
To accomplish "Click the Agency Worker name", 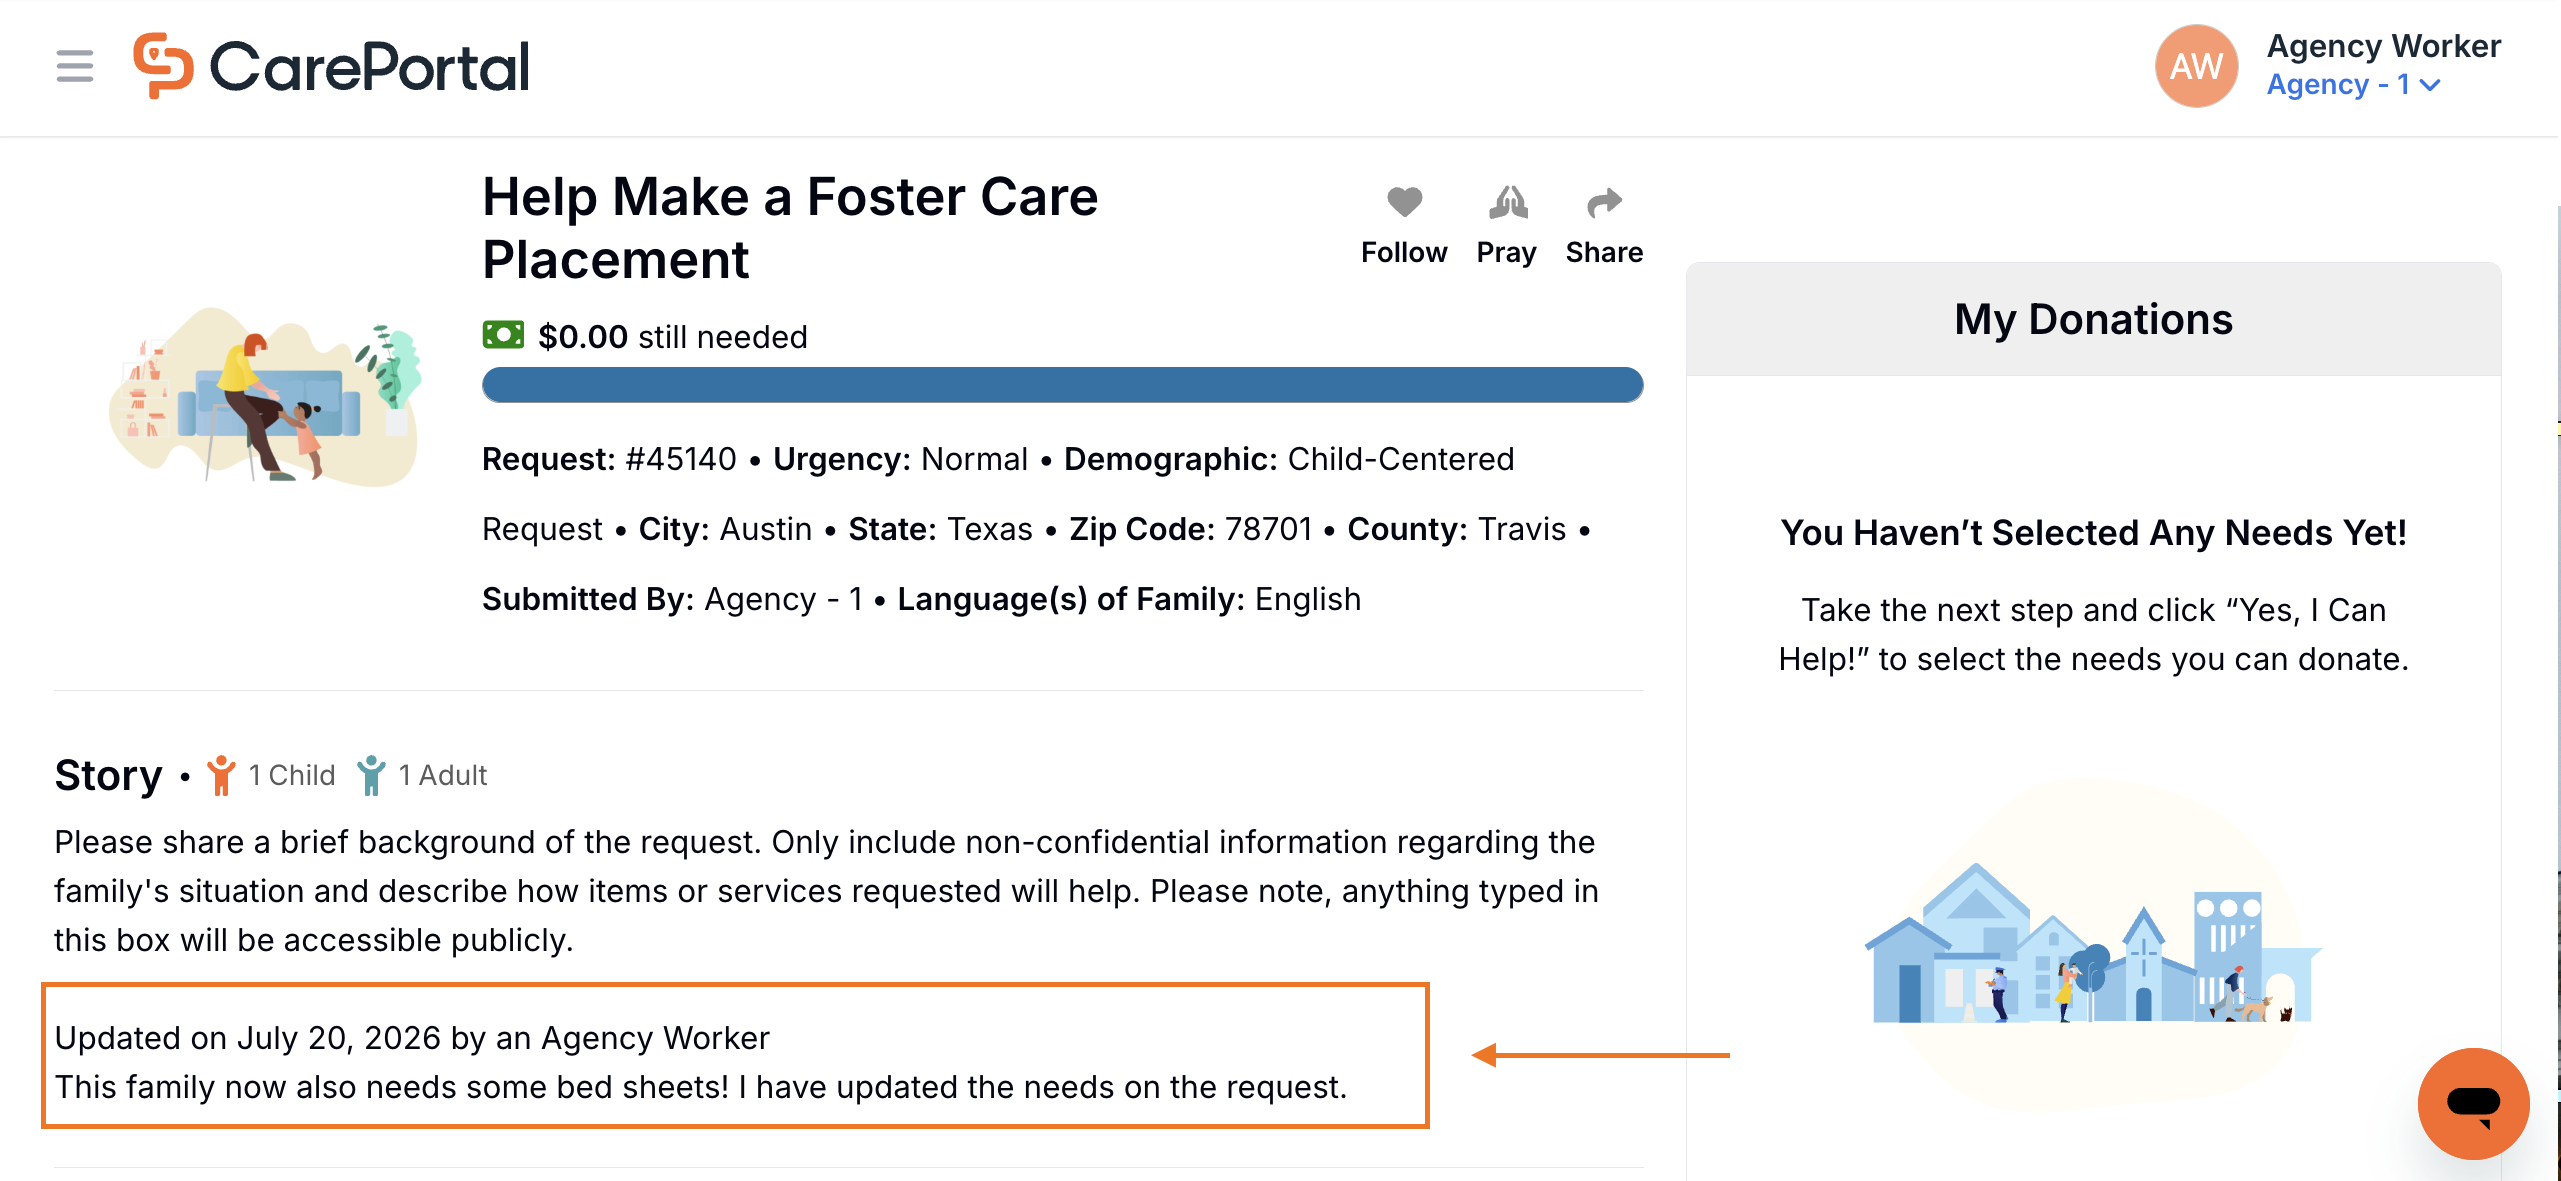I will [x=2383, y=46].
